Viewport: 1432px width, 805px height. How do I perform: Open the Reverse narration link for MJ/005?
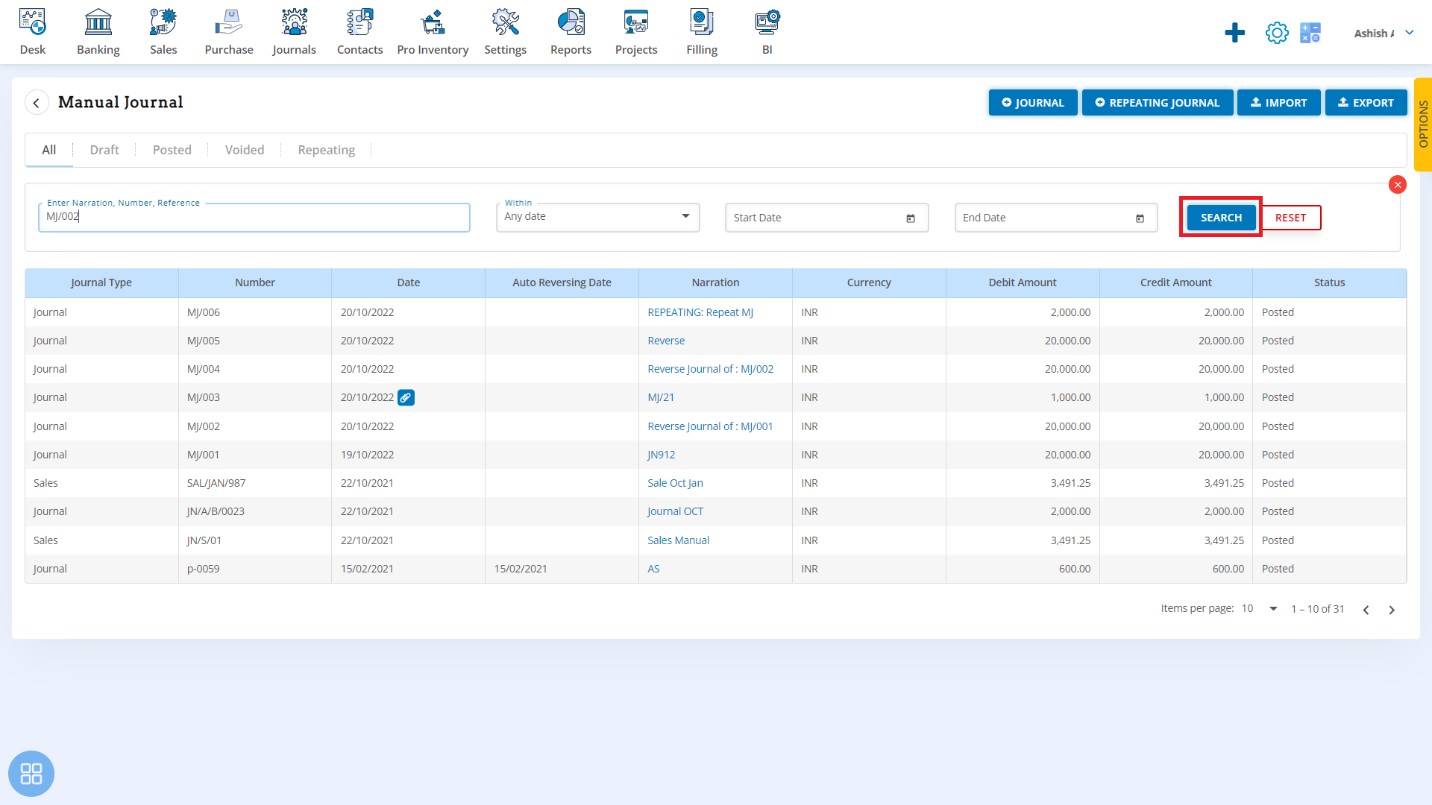coord(666,341)
